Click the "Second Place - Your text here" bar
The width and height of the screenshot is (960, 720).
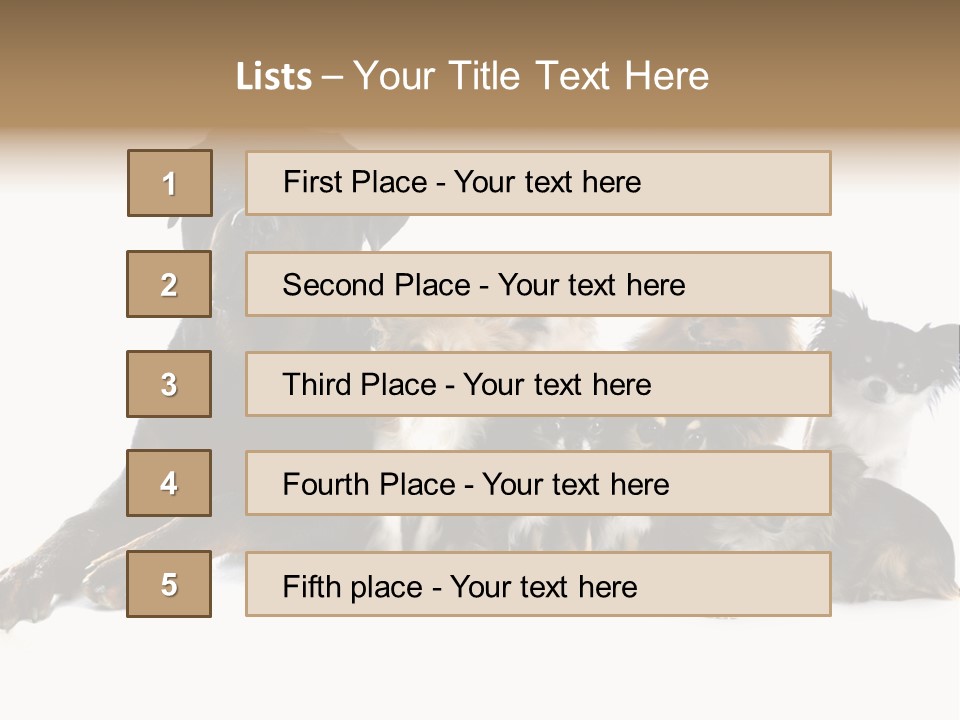pyautogui.click(x=538, y=284)
